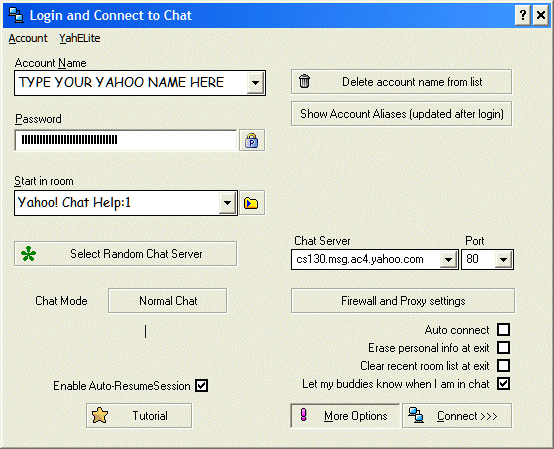The image size is (554, 449).
Task: Click inside the Password input field
Action: (x=125, y=140)
